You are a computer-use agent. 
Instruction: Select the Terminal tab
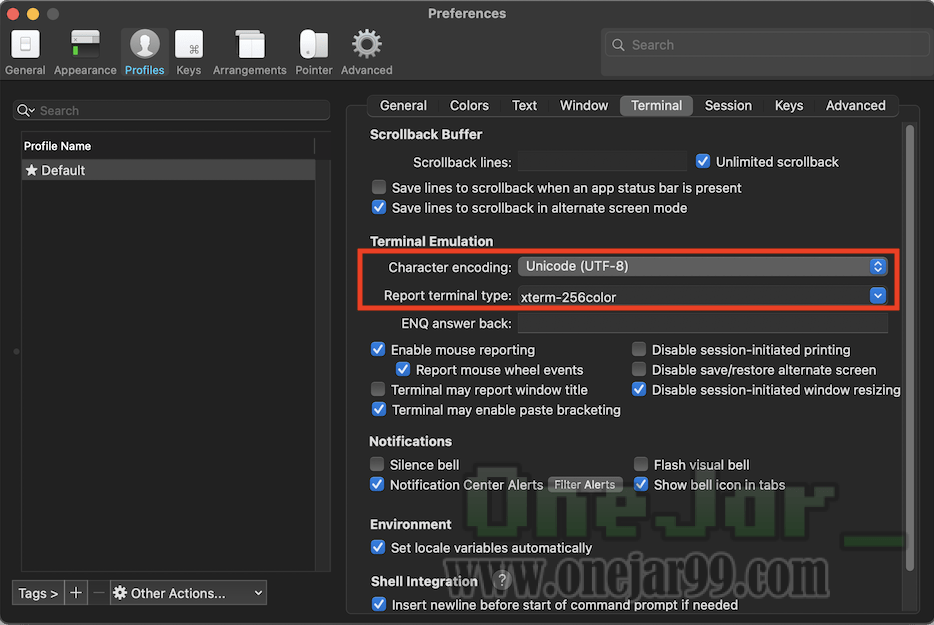pos(656,105)
